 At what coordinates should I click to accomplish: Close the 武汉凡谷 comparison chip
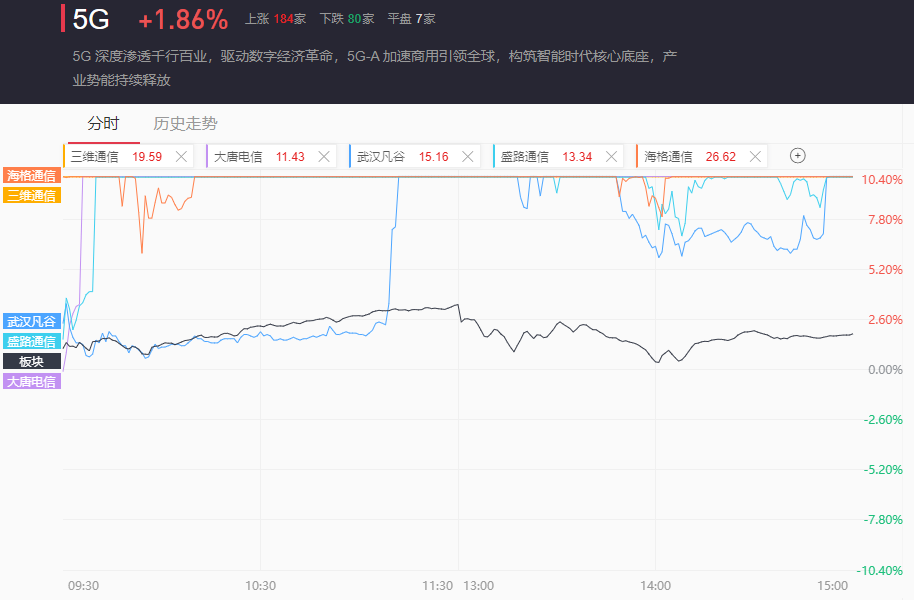pyautogui.click(x=468, y=156)
